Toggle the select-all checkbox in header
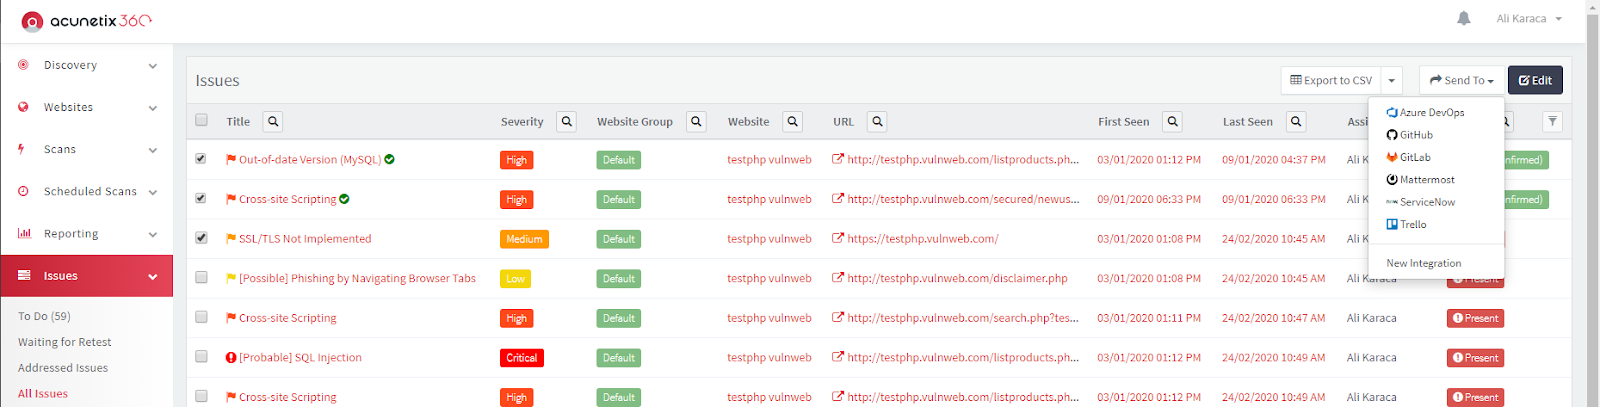1600x407 pixels. click(x=201, y=120)
